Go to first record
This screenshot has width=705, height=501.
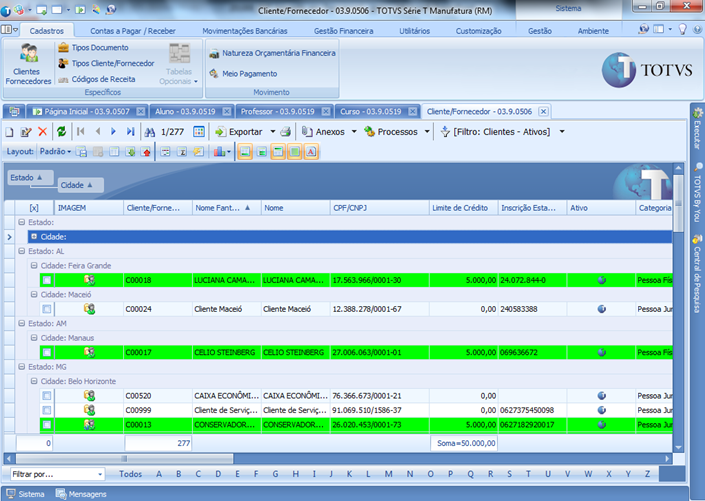[81, 131]
